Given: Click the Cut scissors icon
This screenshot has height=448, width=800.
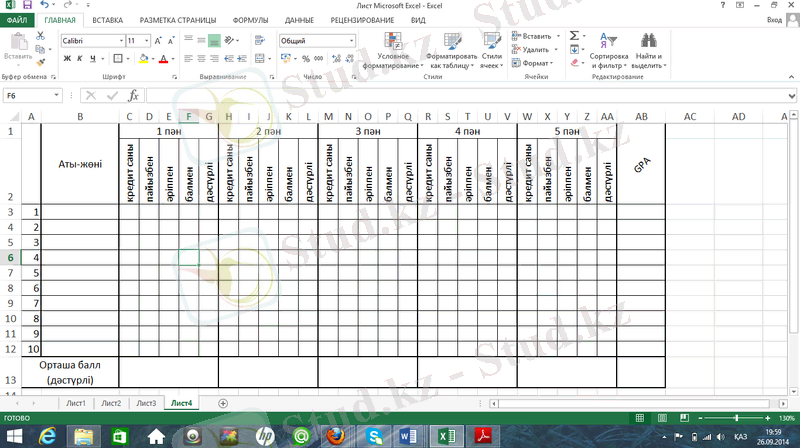Looking at the screenshot, I should point(41,36).
